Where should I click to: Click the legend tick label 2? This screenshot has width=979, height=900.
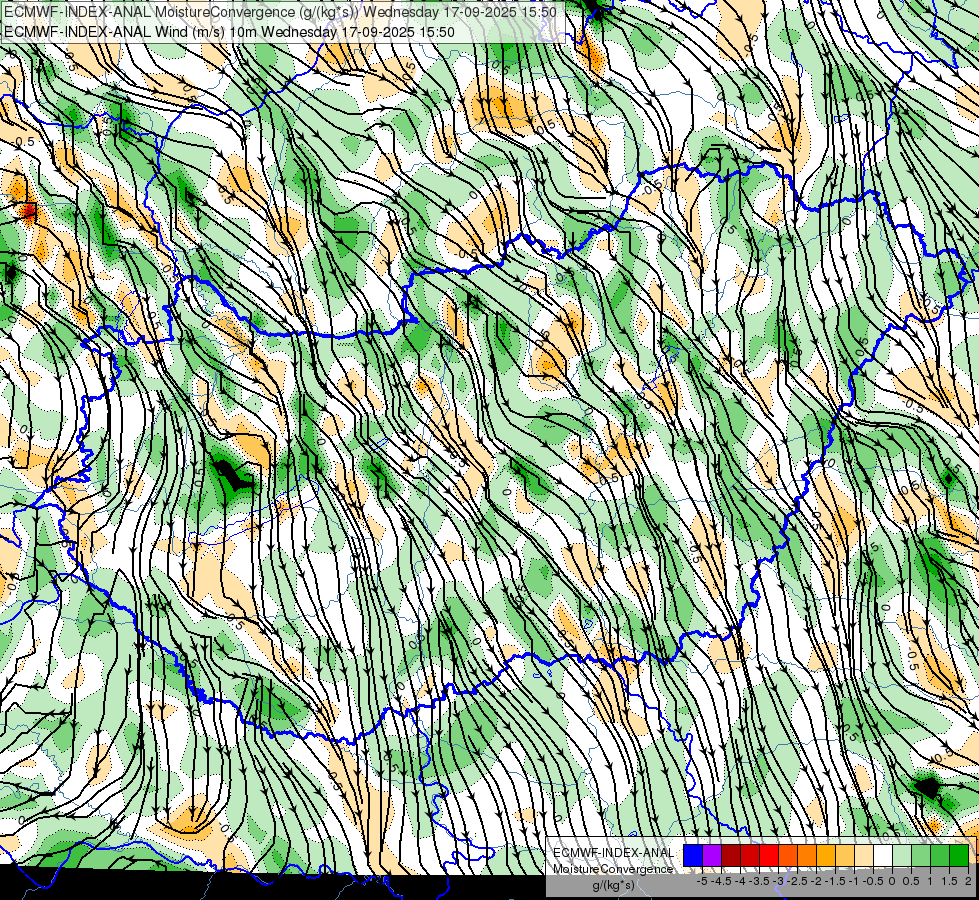click(968, 881)
